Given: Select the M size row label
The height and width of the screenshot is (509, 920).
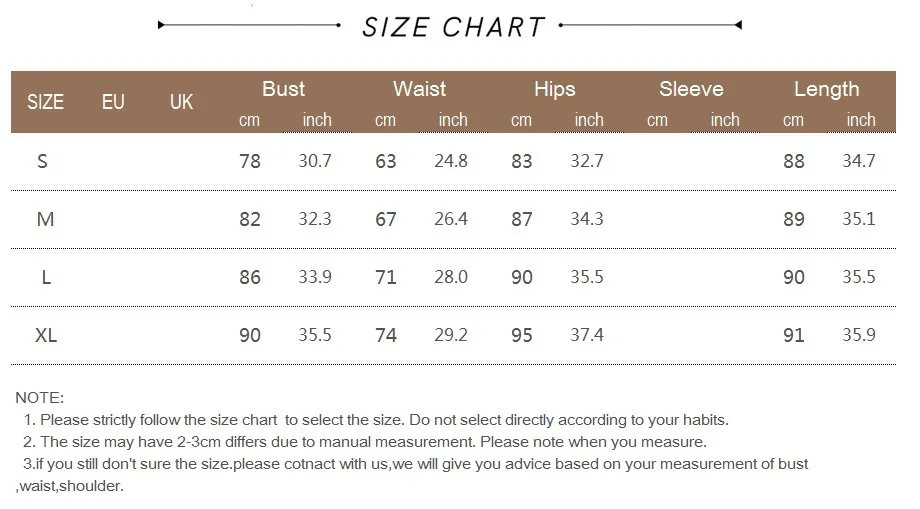Looking at the screenshot, I should [45, 219].
